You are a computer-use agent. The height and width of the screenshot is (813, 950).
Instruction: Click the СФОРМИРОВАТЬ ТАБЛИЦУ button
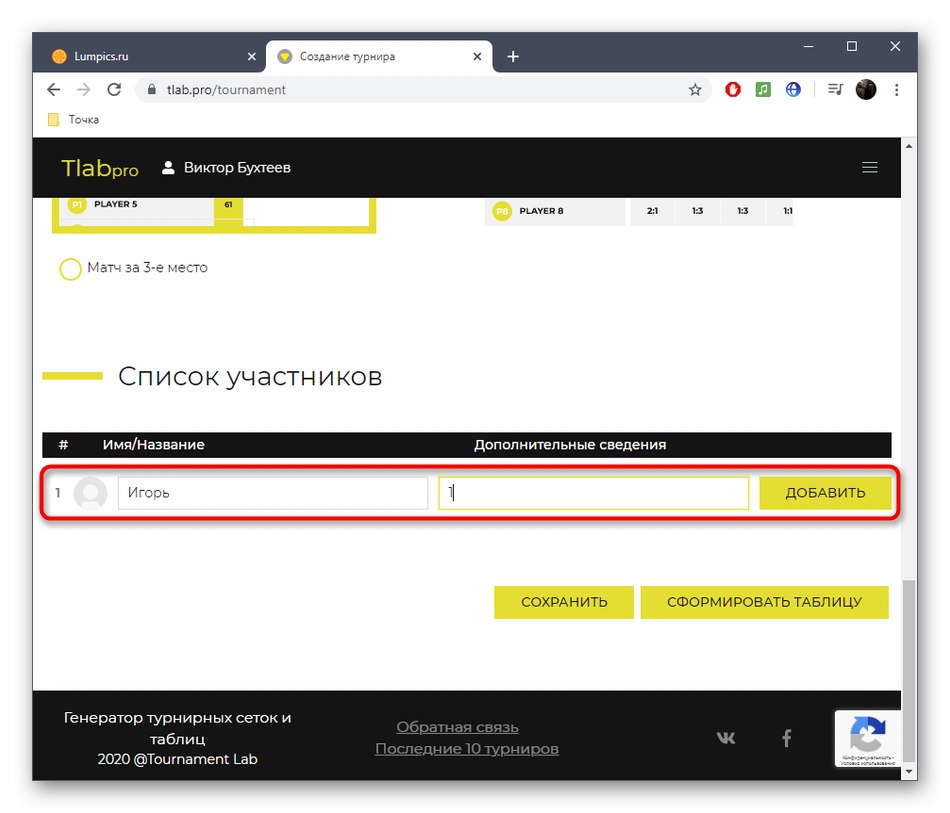pyautogui.click(x=764, y=602)
